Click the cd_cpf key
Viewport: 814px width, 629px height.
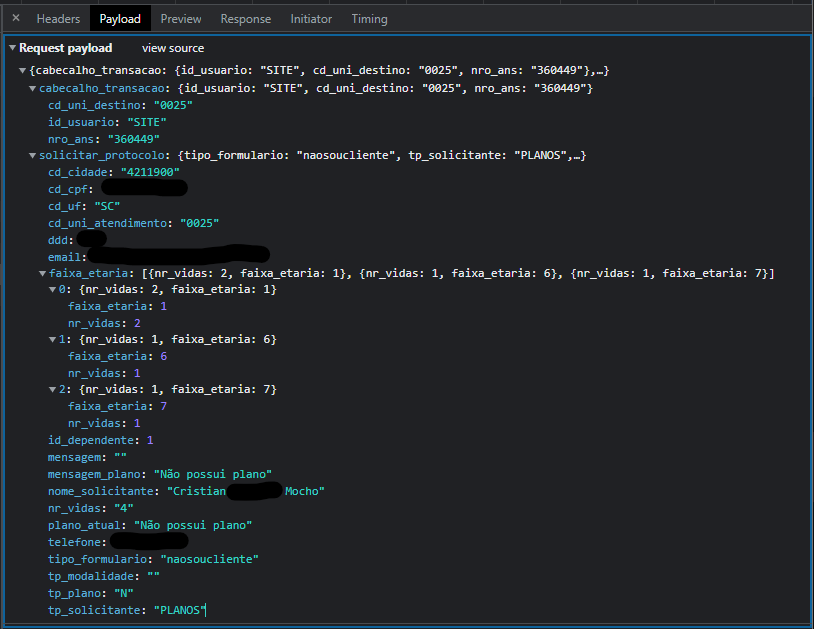click(67, 189)
